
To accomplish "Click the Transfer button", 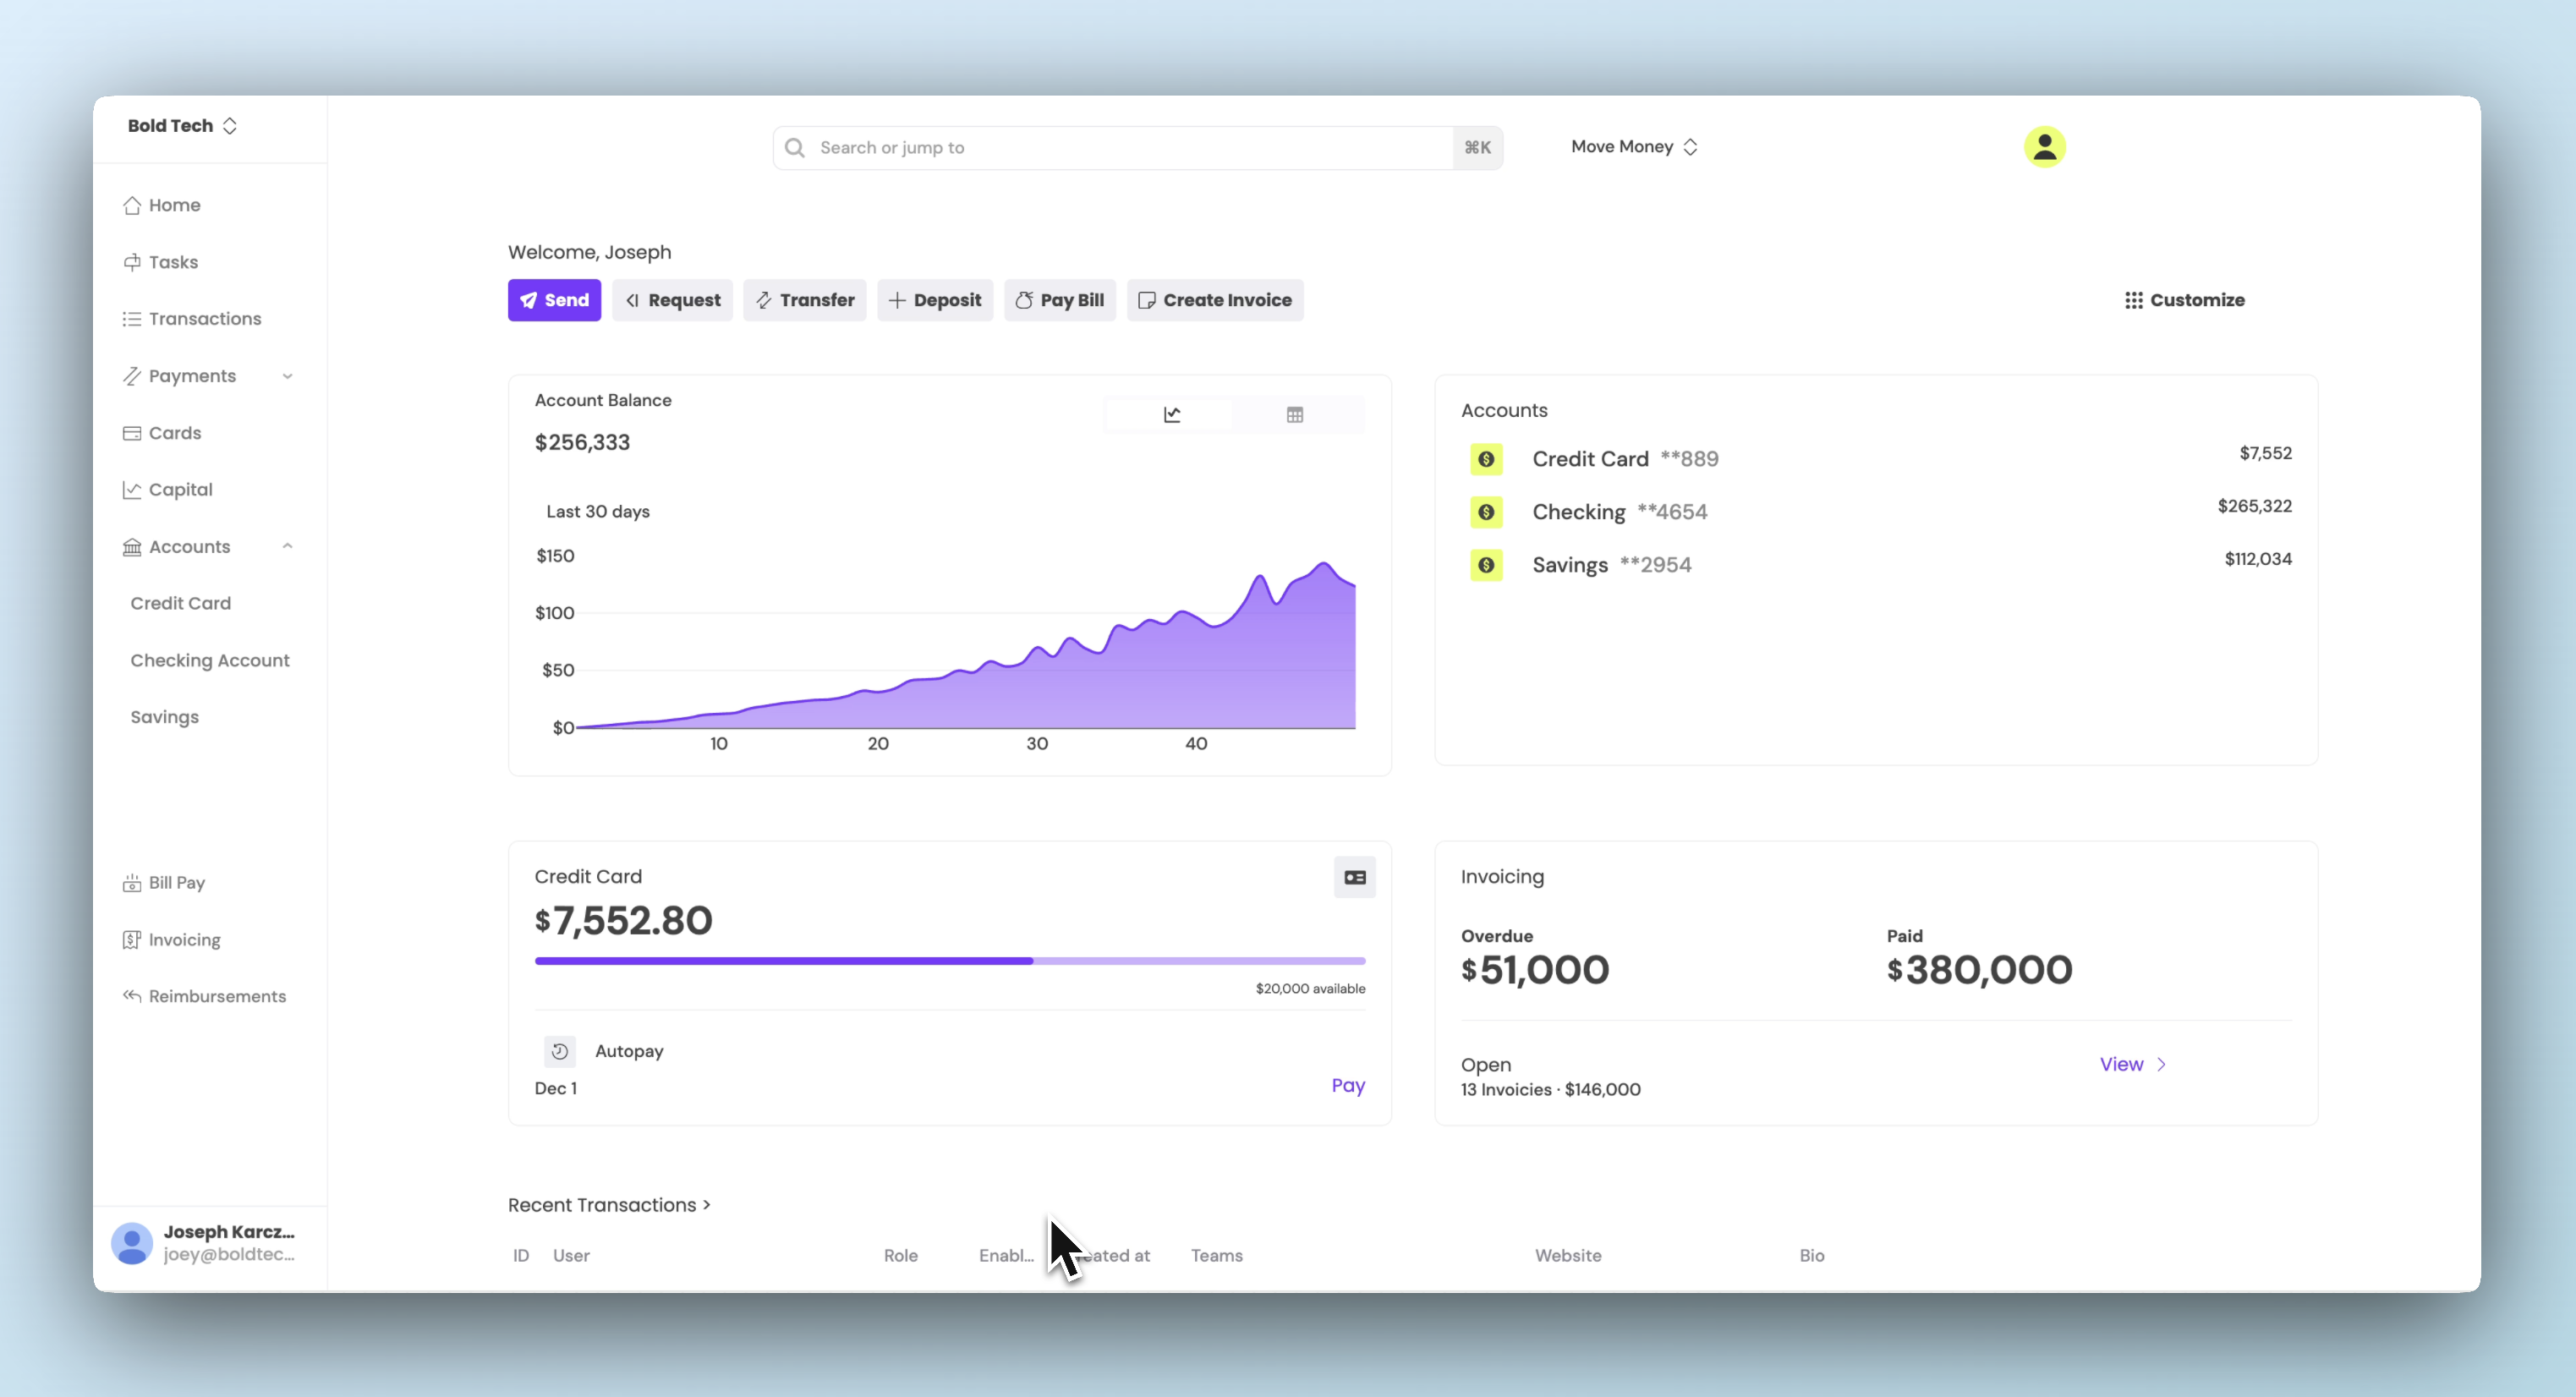I will pyautogui.click(x=805, y=300).
